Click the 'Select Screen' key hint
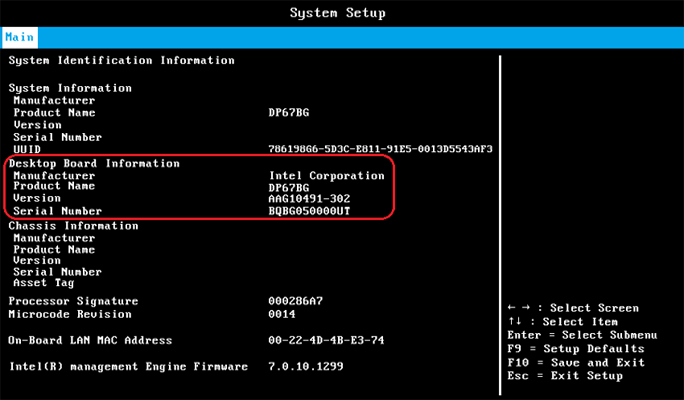The width and height of the screenshot is (684, 400). tap(573, 308)
